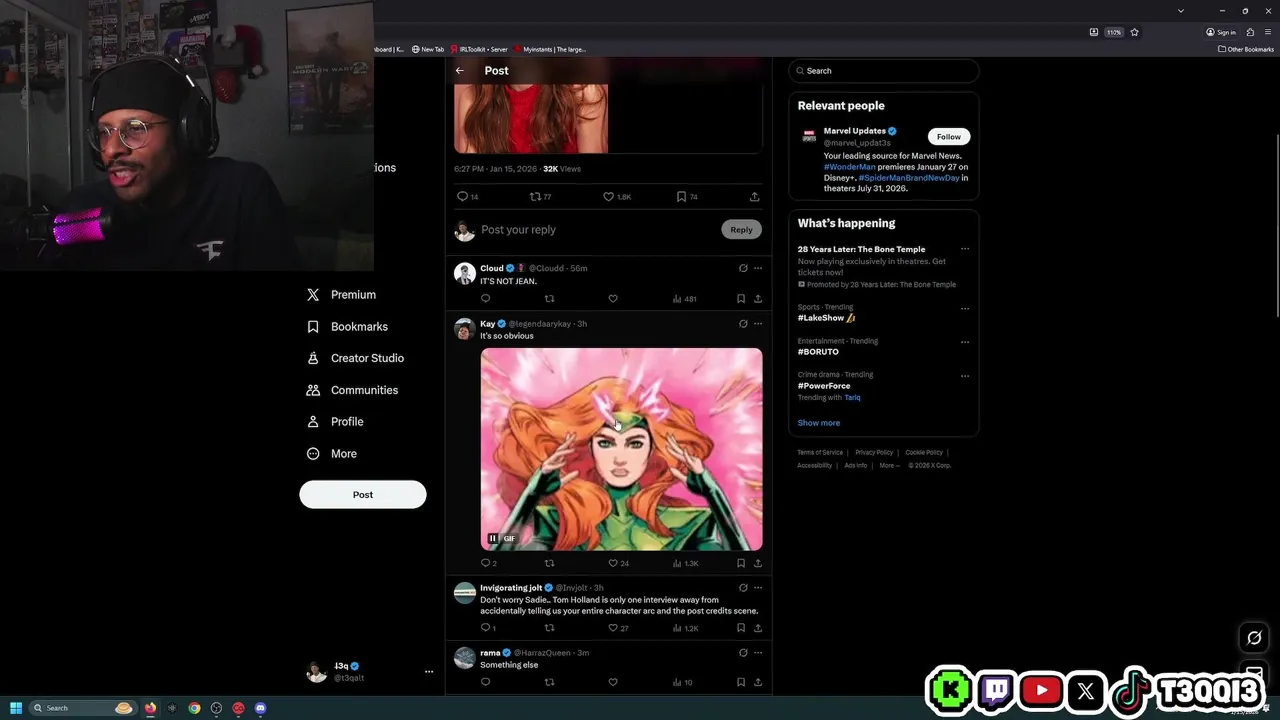The image size is (1280, 720).
Task: Open Grok floating button
Action: point(1254,638)
